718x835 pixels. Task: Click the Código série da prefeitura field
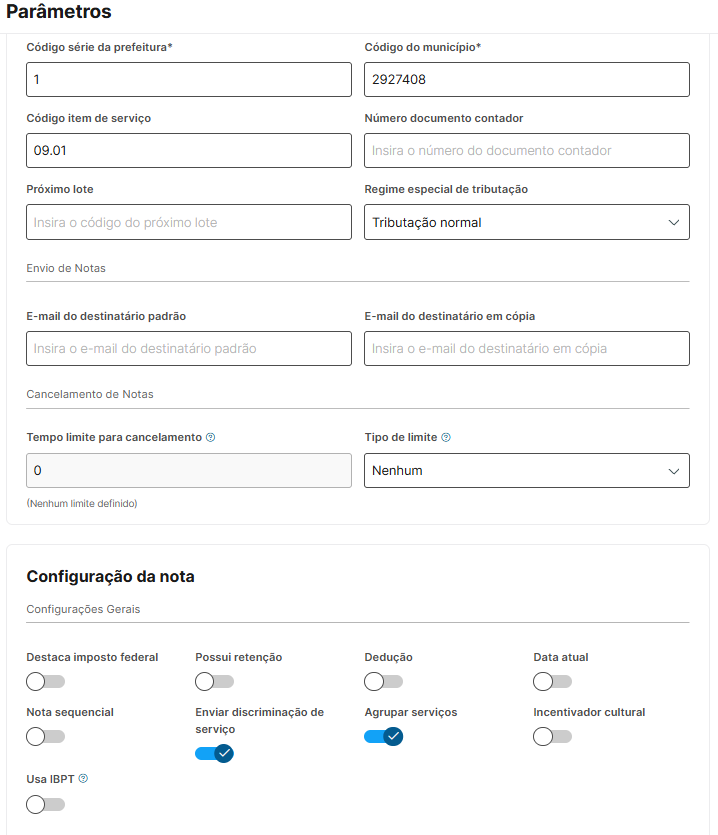coord(189,80)
